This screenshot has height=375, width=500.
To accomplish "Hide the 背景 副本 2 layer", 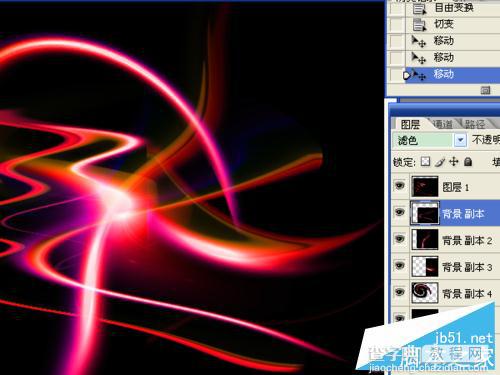I will click(x=399, y=238).
